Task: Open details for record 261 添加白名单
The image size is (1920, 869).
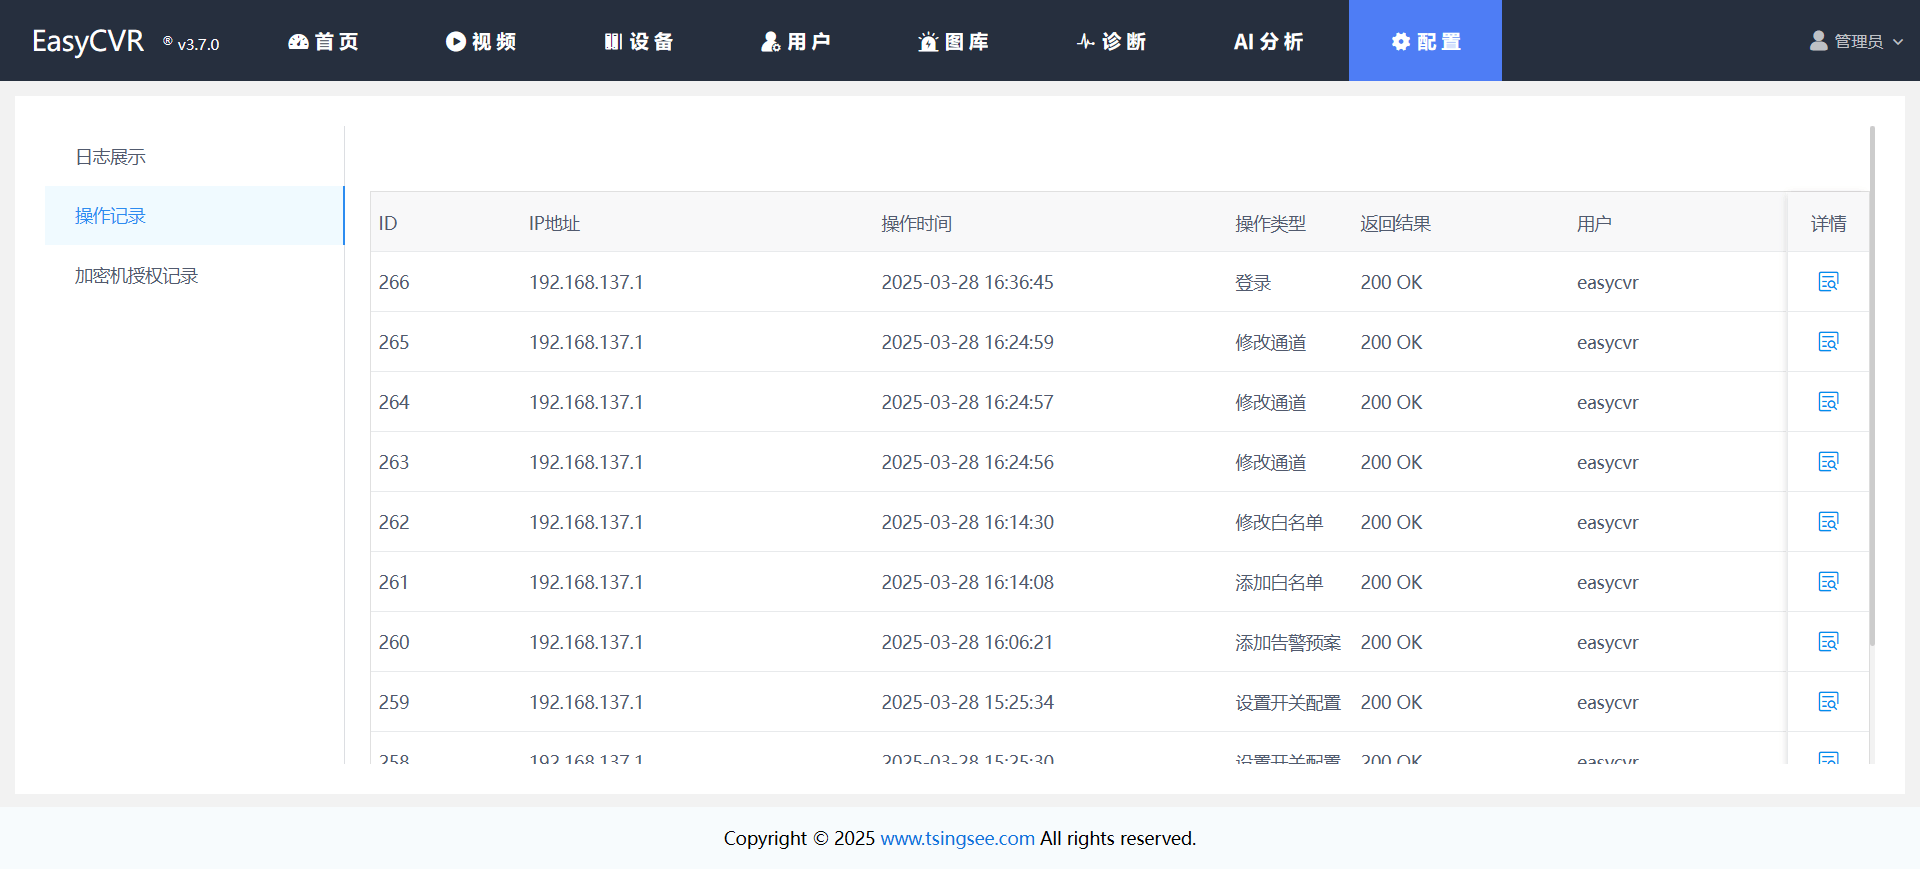Action: tap(1828, 582)
